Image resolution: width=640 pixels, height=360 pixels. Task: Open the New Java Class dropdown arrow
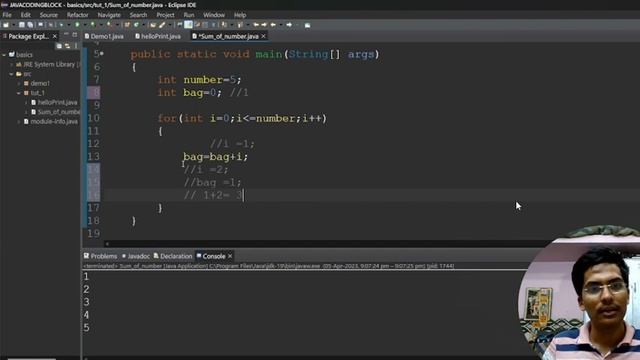(x=143, y=25)
